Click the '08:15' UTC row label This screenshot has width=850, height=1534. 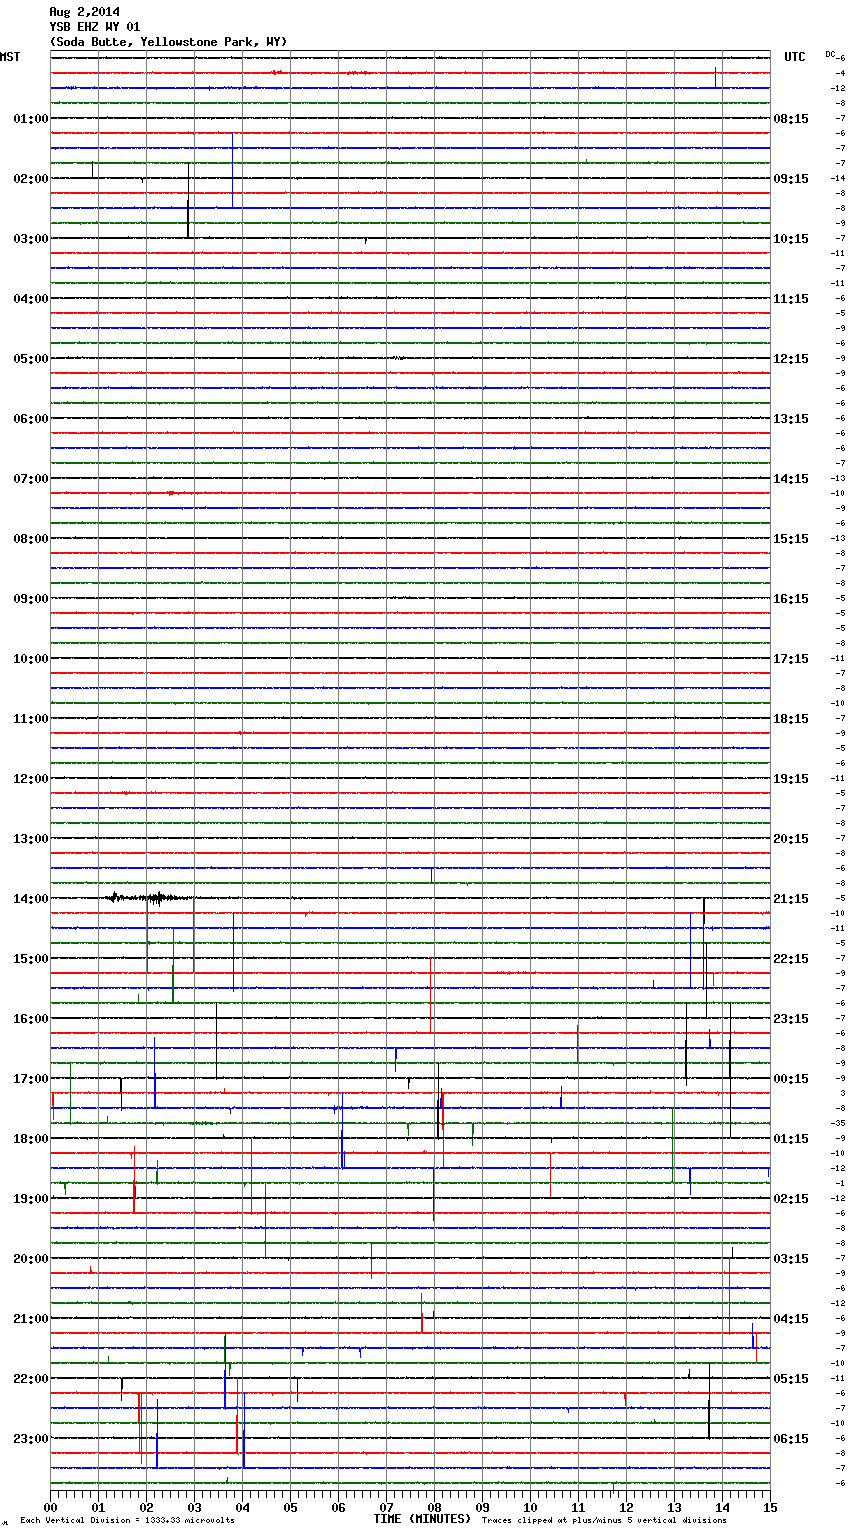pos(791,119)
